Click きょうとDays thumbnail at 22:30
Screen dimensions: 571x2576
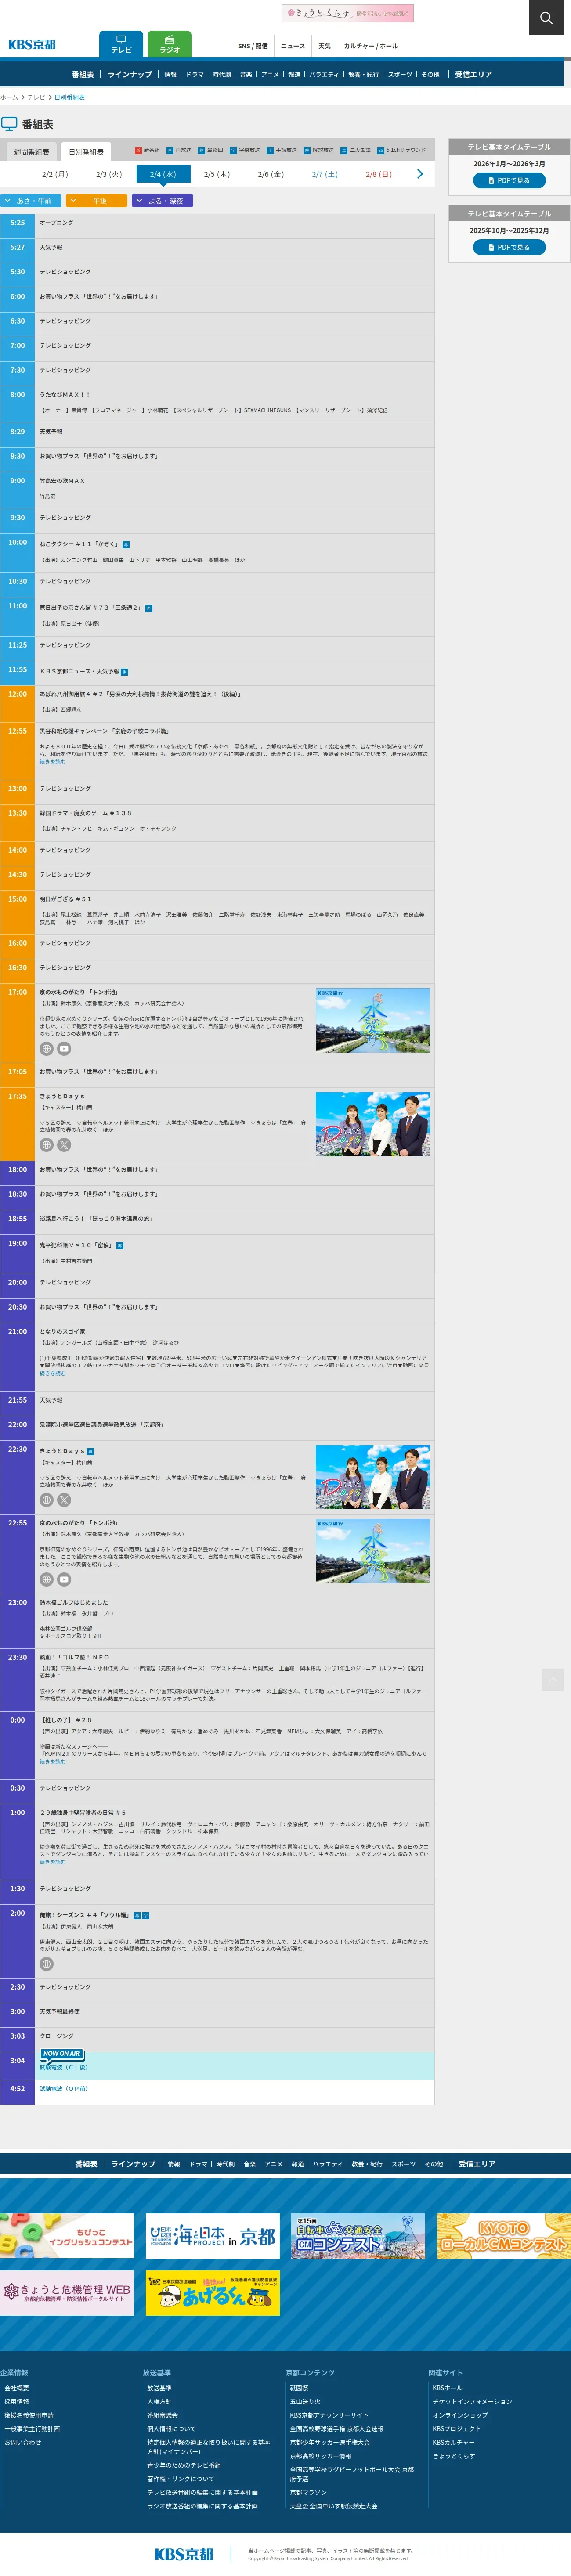tap(373, 1477)
